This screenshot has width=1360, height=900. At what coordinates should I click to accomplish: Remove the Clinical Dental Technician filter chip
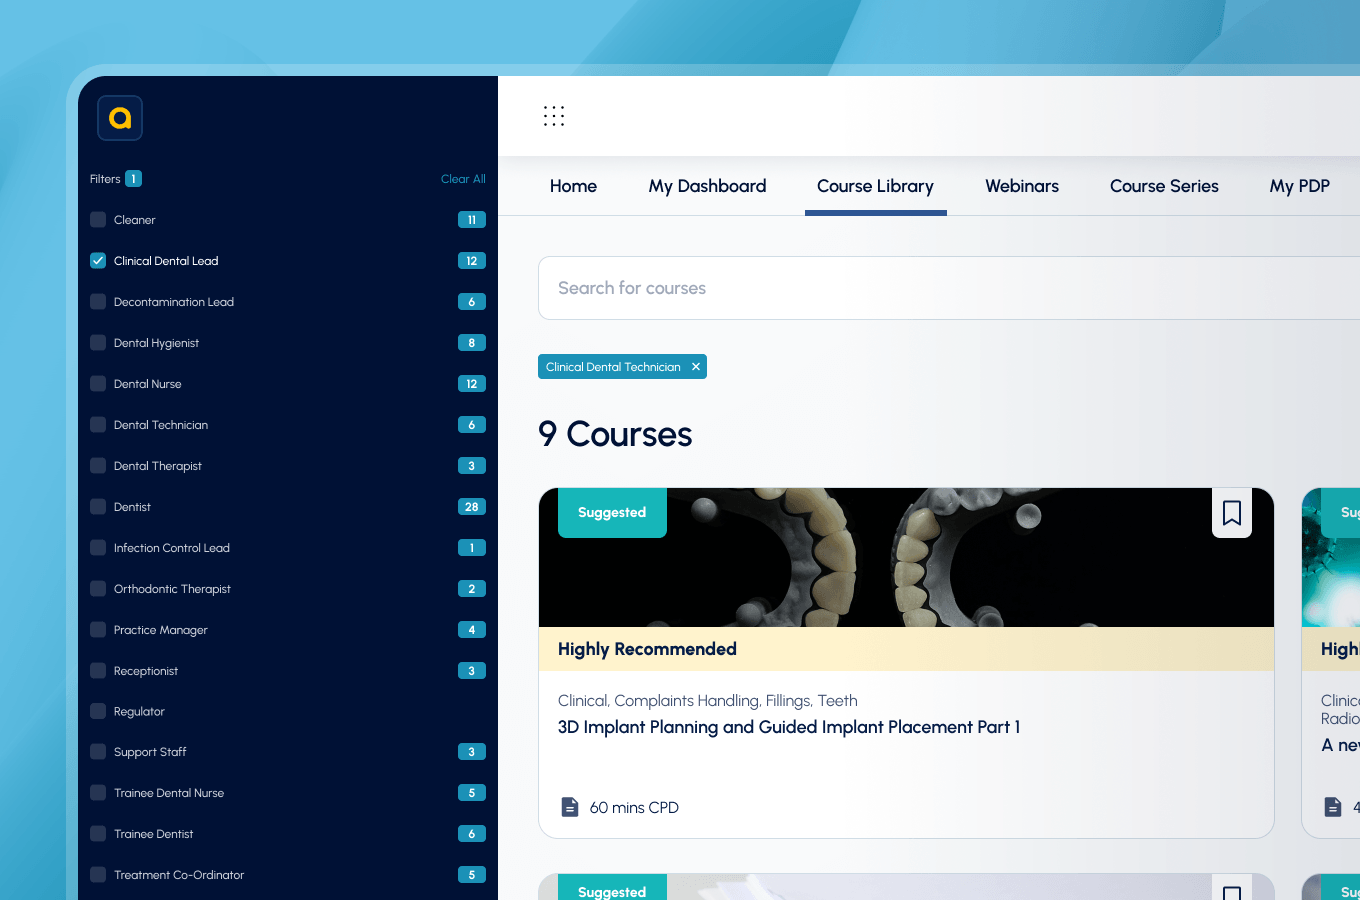(696, 367)
